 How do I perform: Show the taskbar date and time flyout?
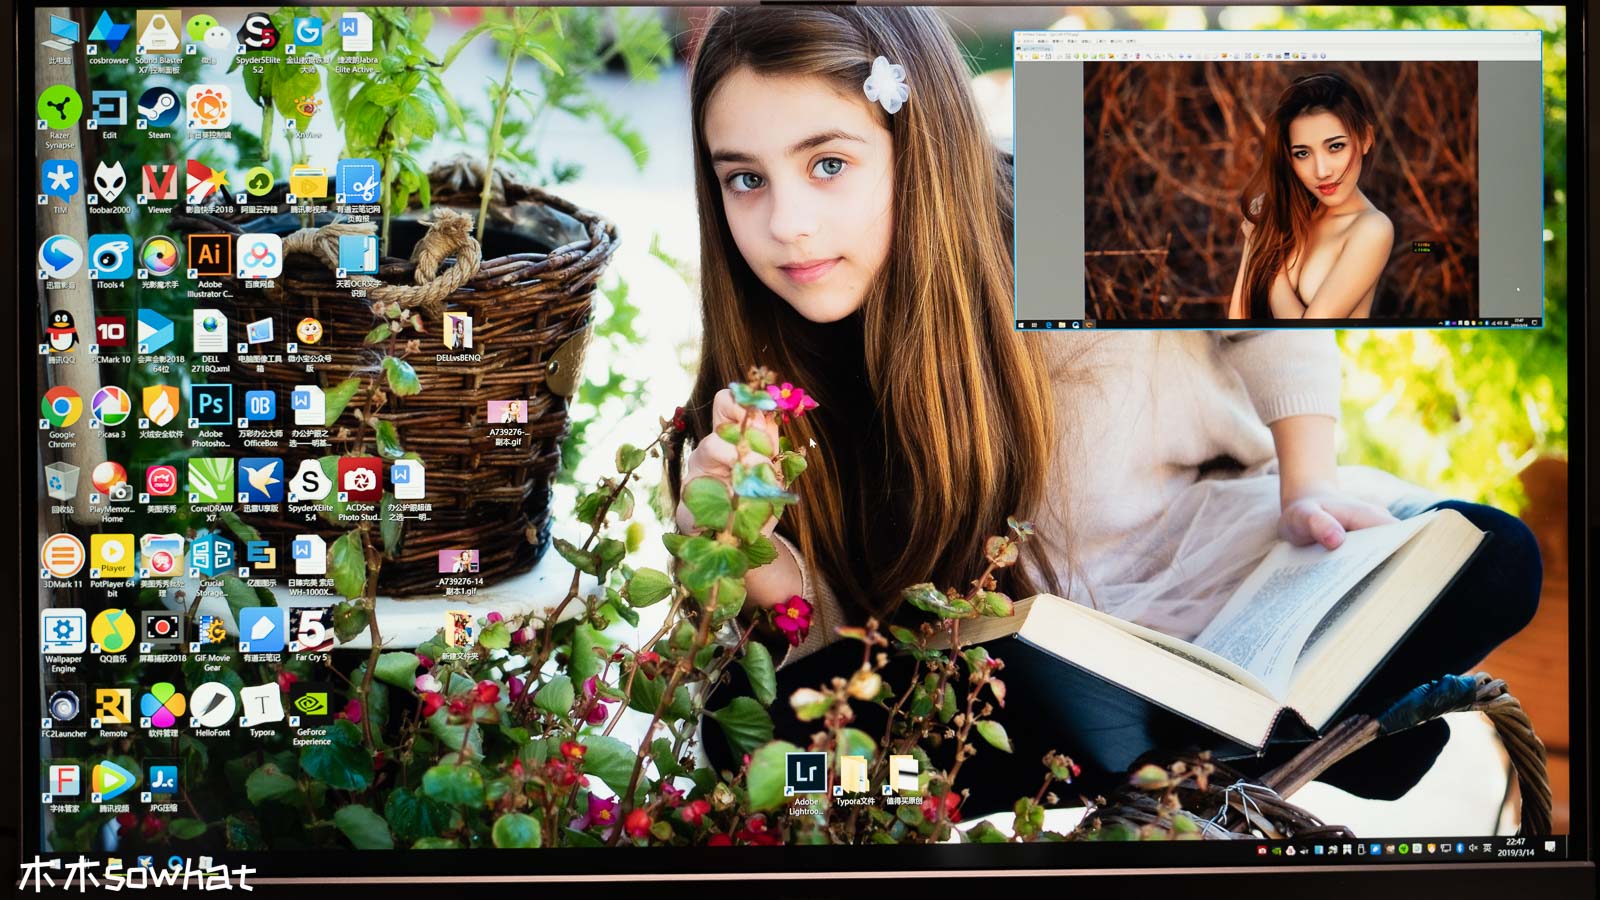pos(1515,847)
